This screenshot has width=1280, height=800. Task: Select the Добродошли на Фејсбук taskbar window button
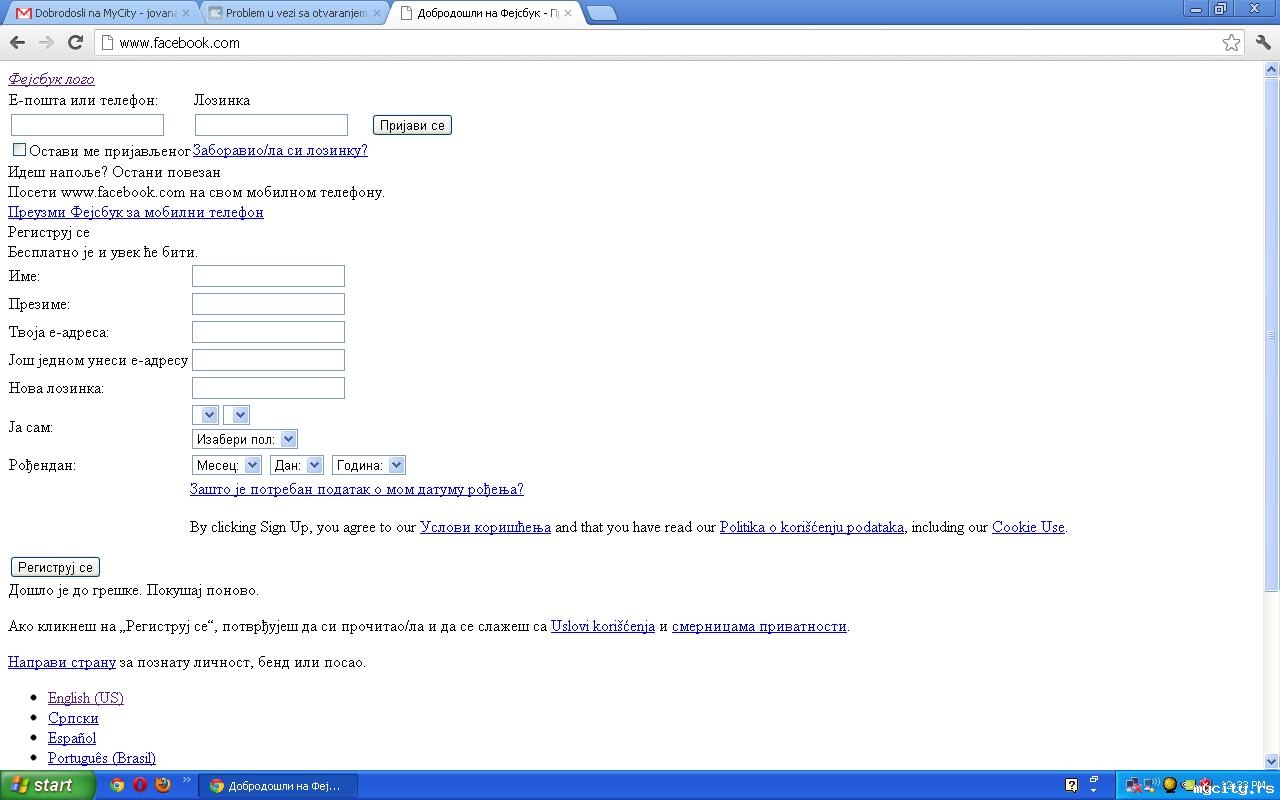tap(278, 786)
